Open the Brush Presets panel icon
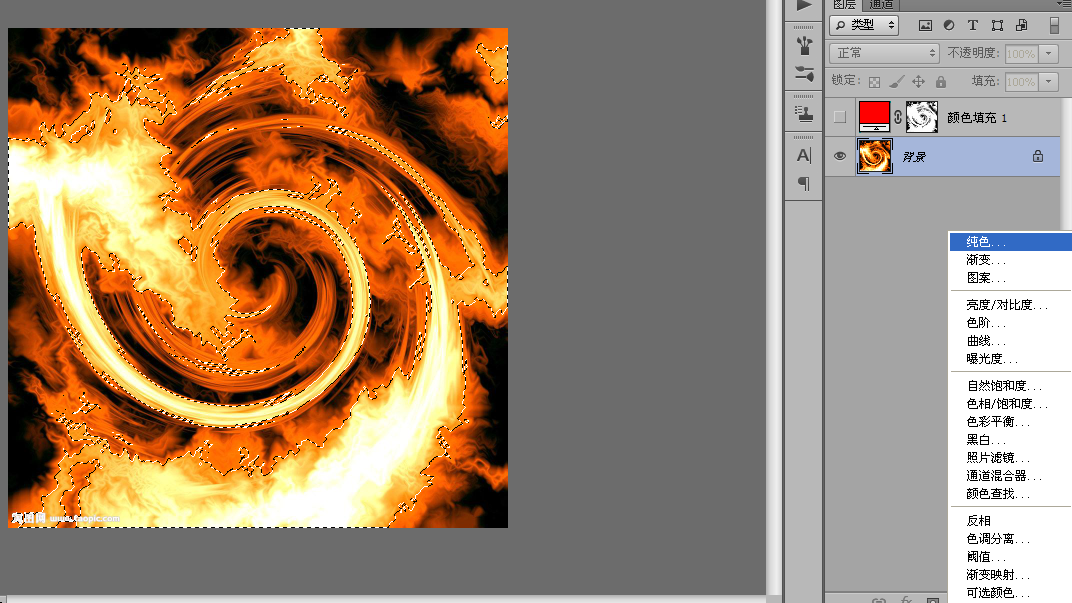Screen dimensions: 1072x603 point(804,46)
